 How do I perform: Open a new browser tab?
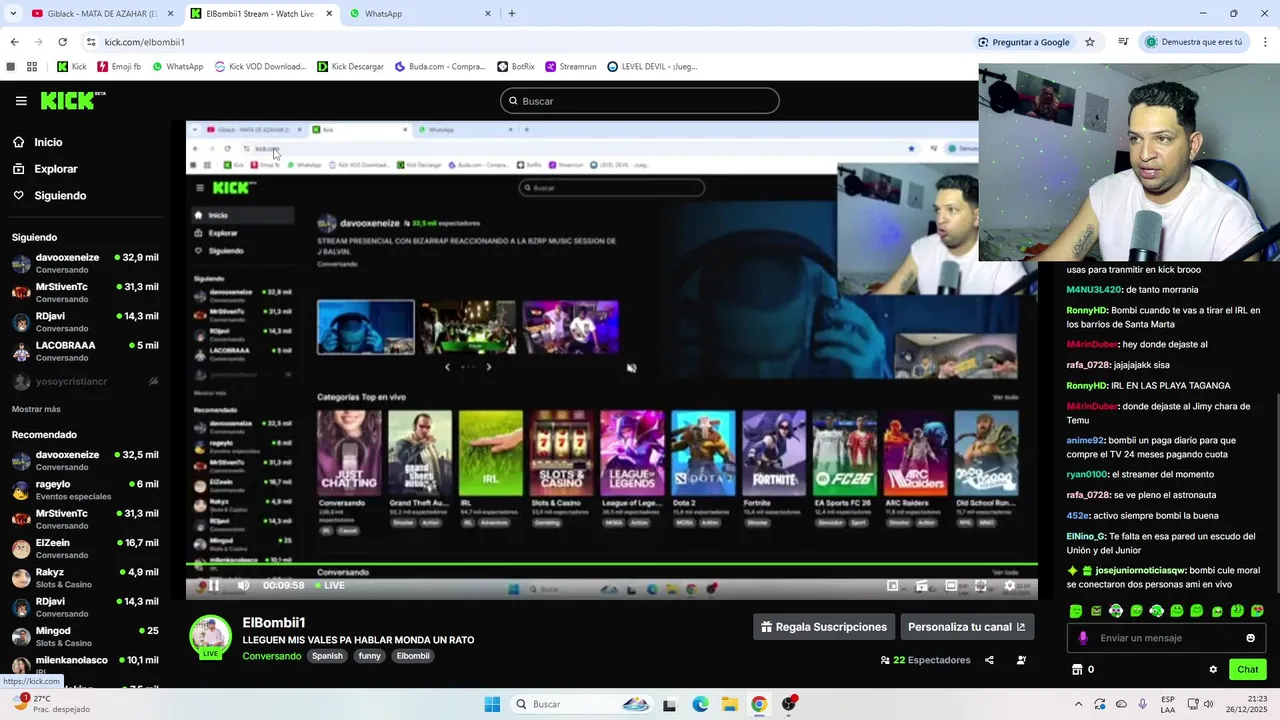click(512, 14)
